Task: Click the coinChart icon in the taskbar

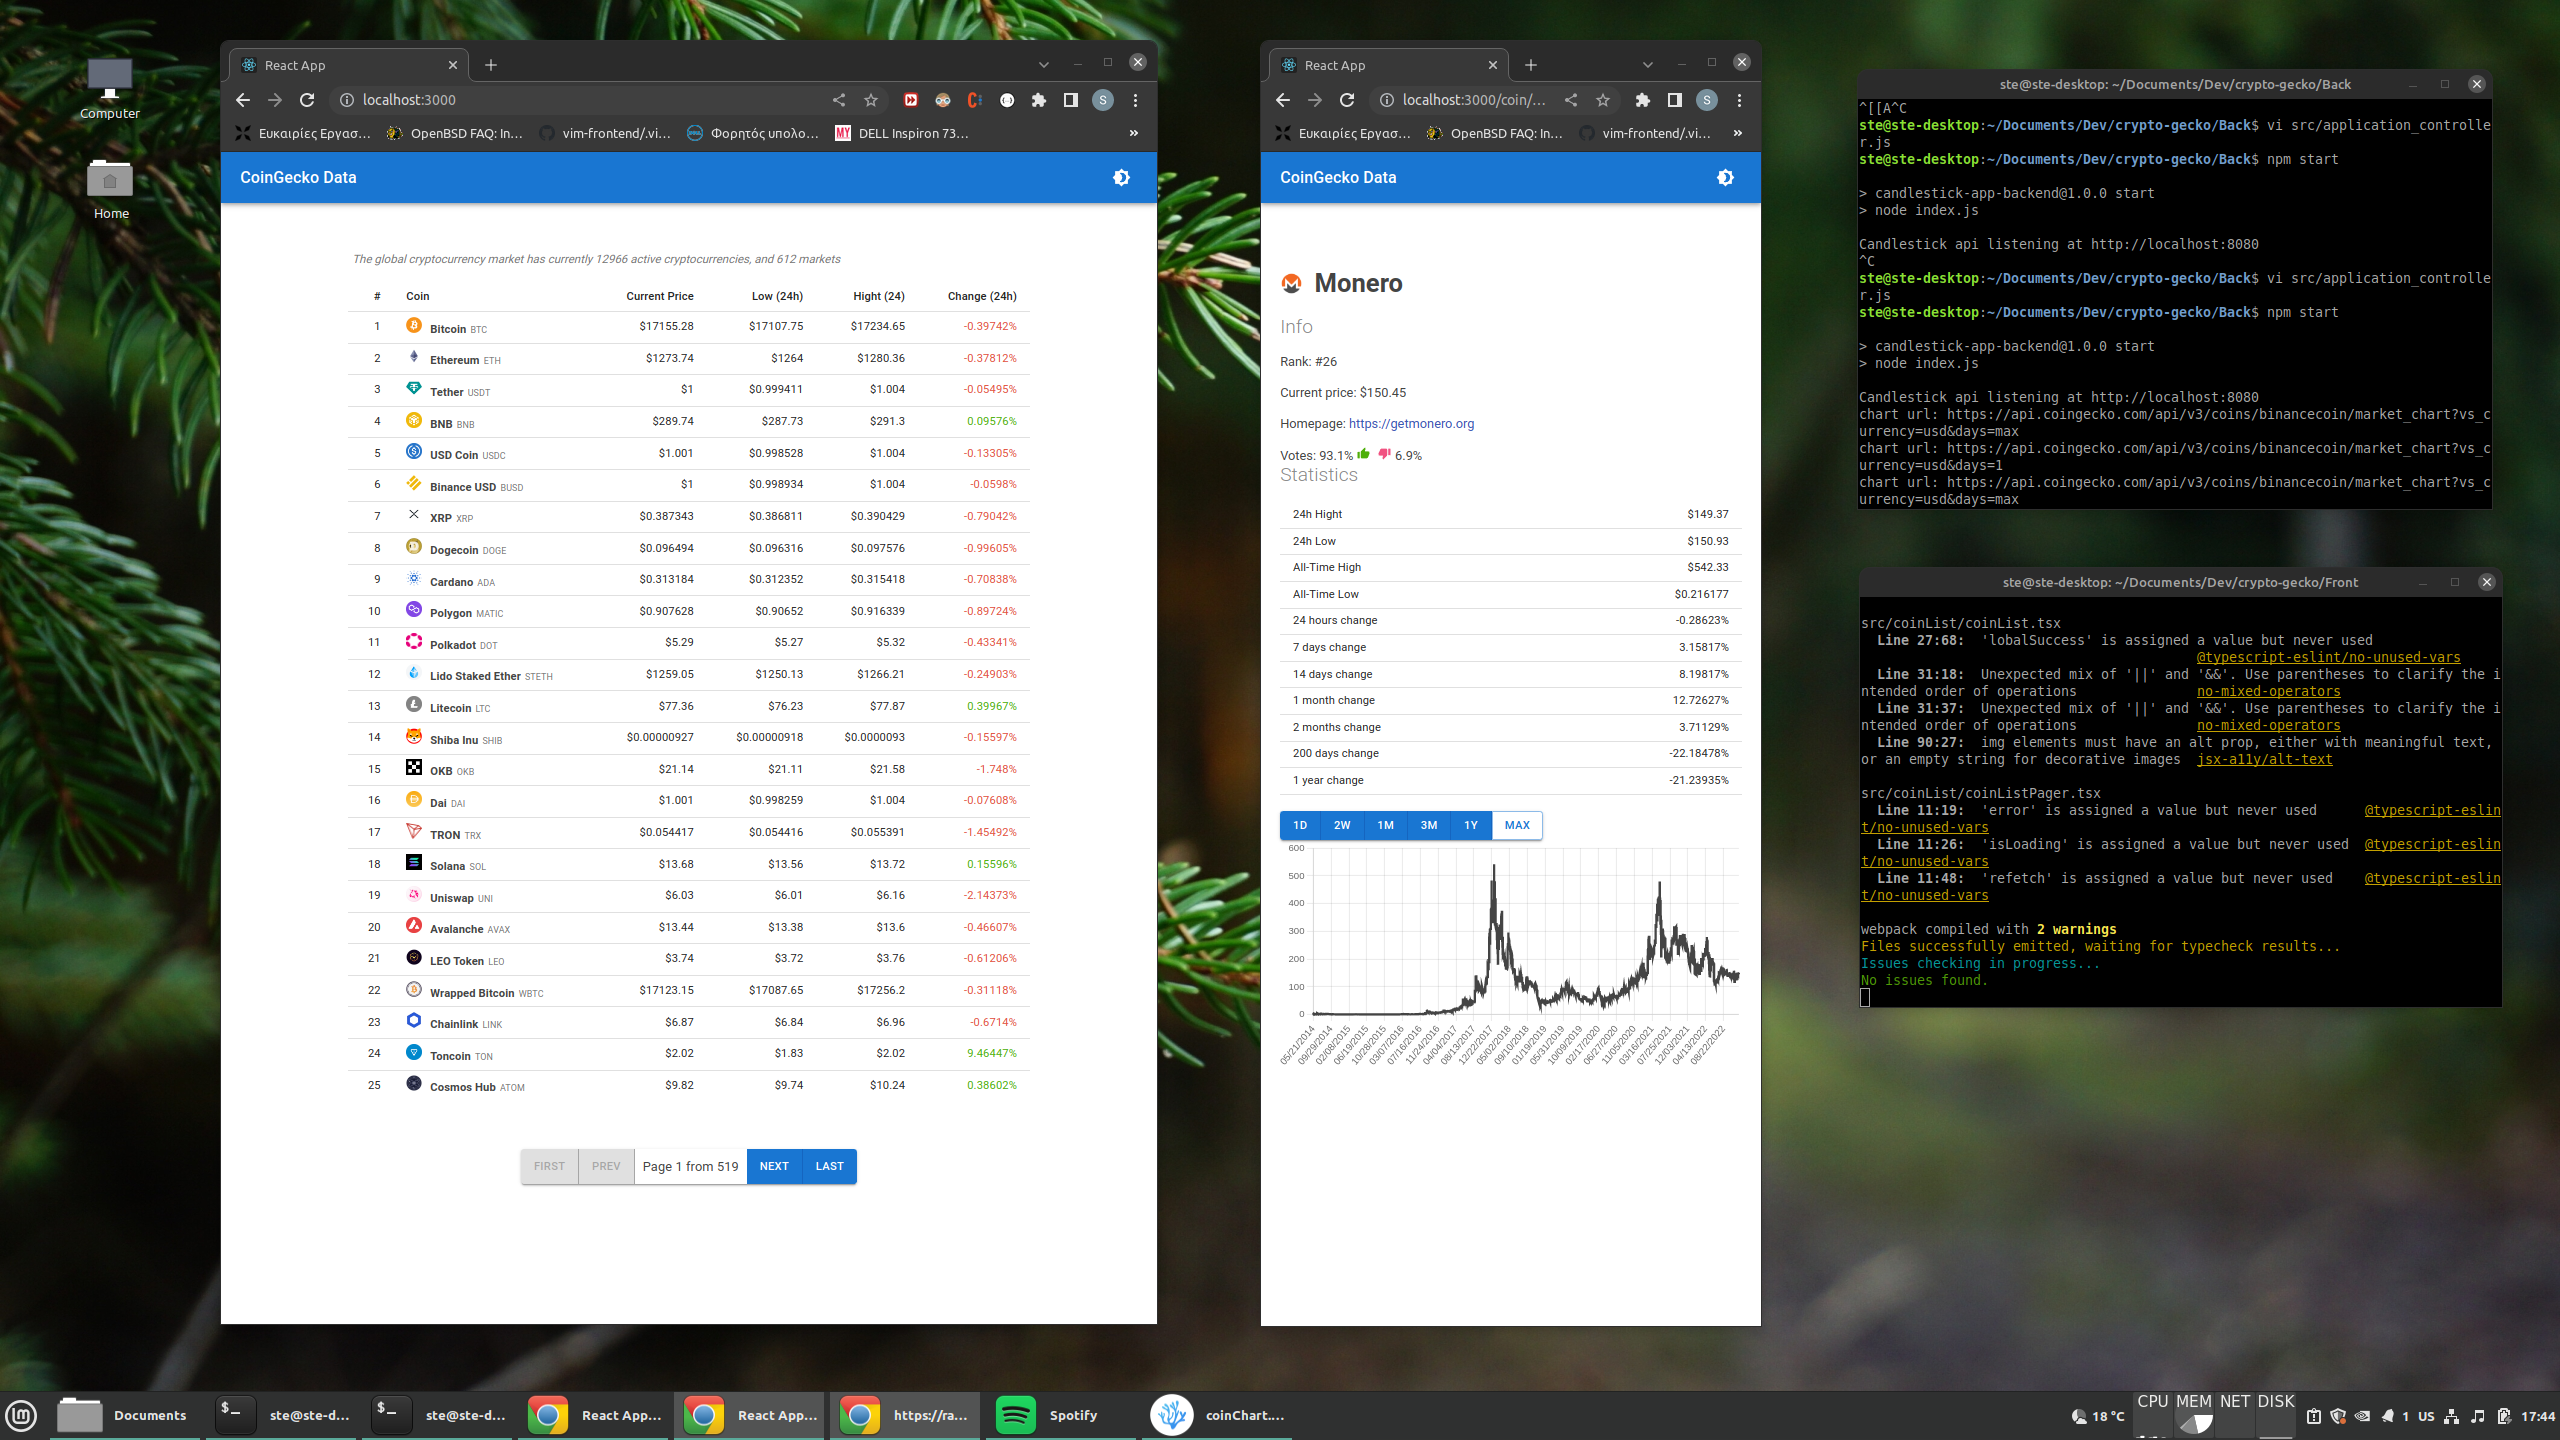Action: (1172, 1415)
